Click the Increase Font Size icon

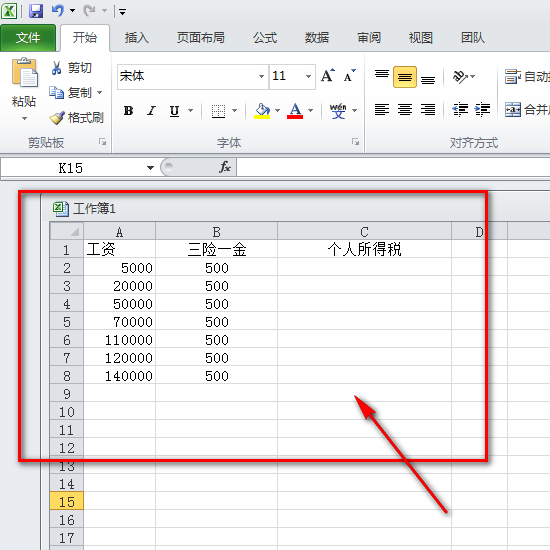tap(328, 75)
